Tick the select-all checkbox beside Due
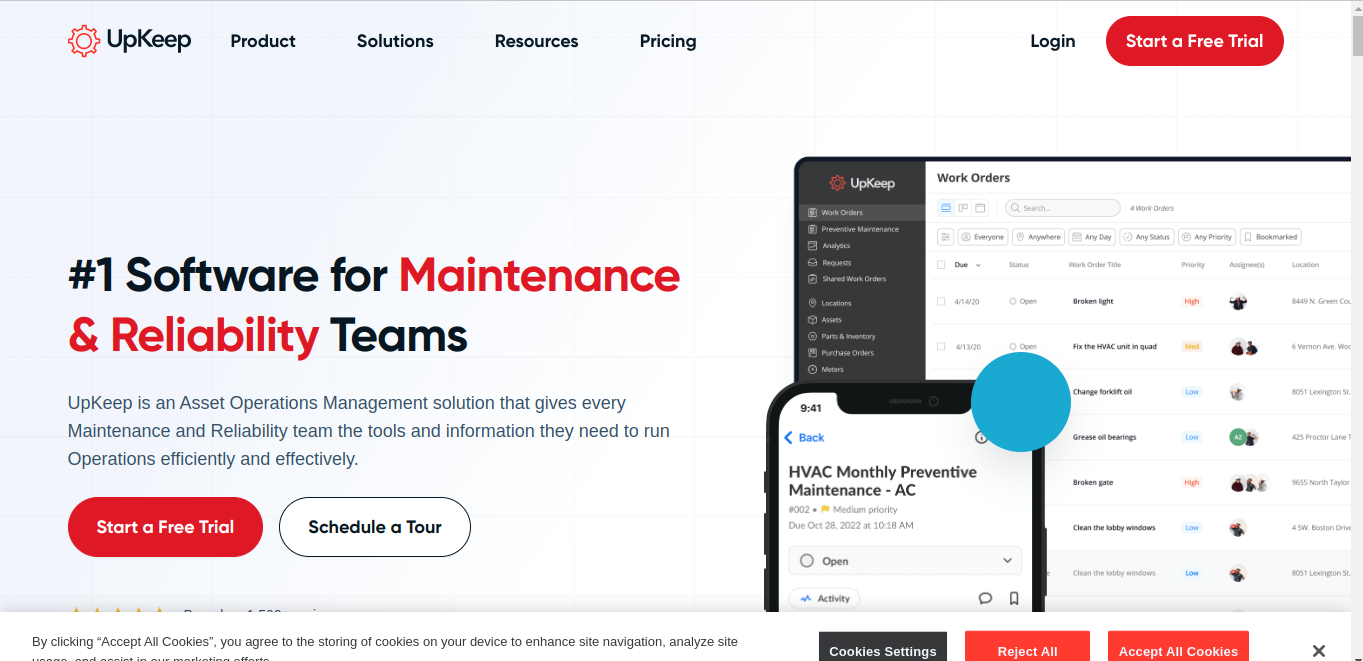The image size is (1363, 661). pos(941,265)
